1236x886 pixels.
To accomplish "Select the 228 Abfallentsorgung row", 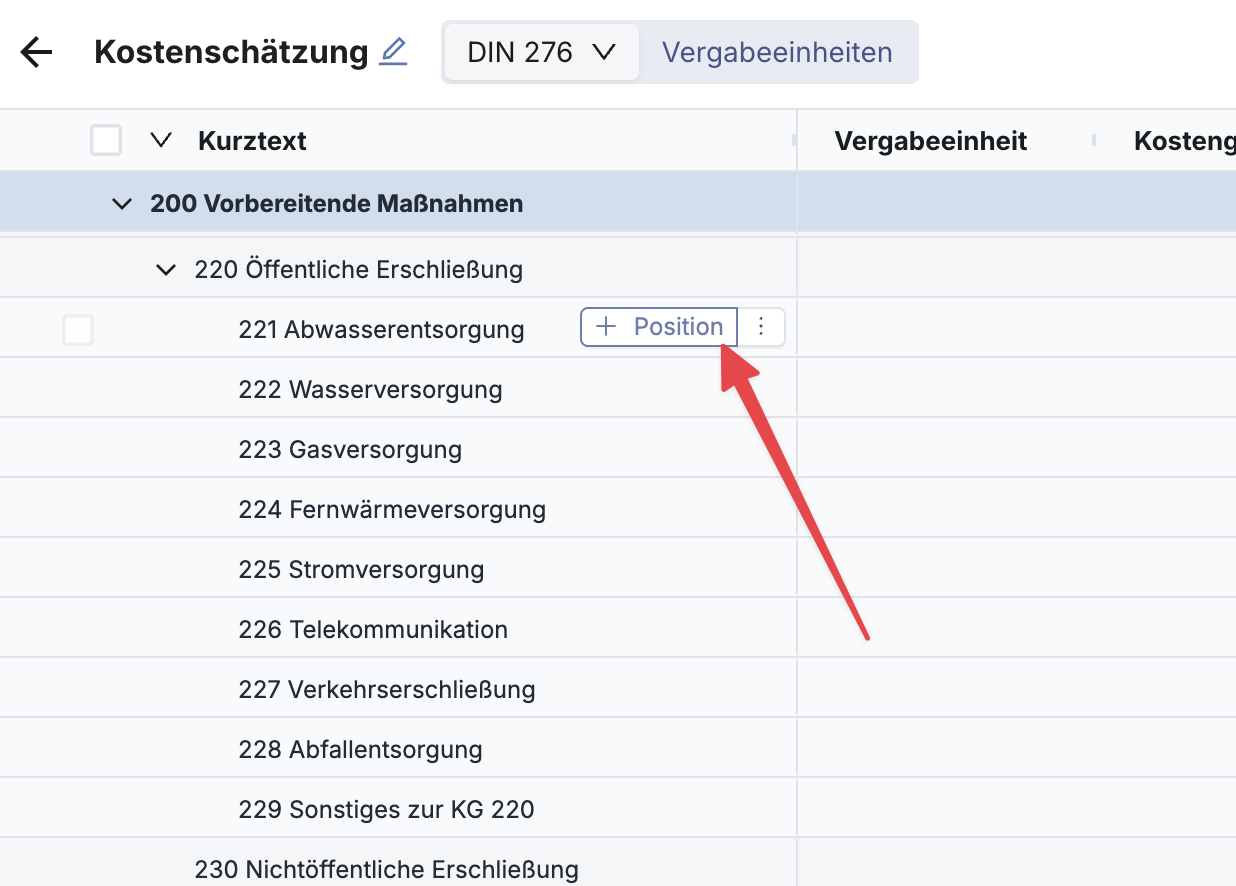I will tap(360, 749).
